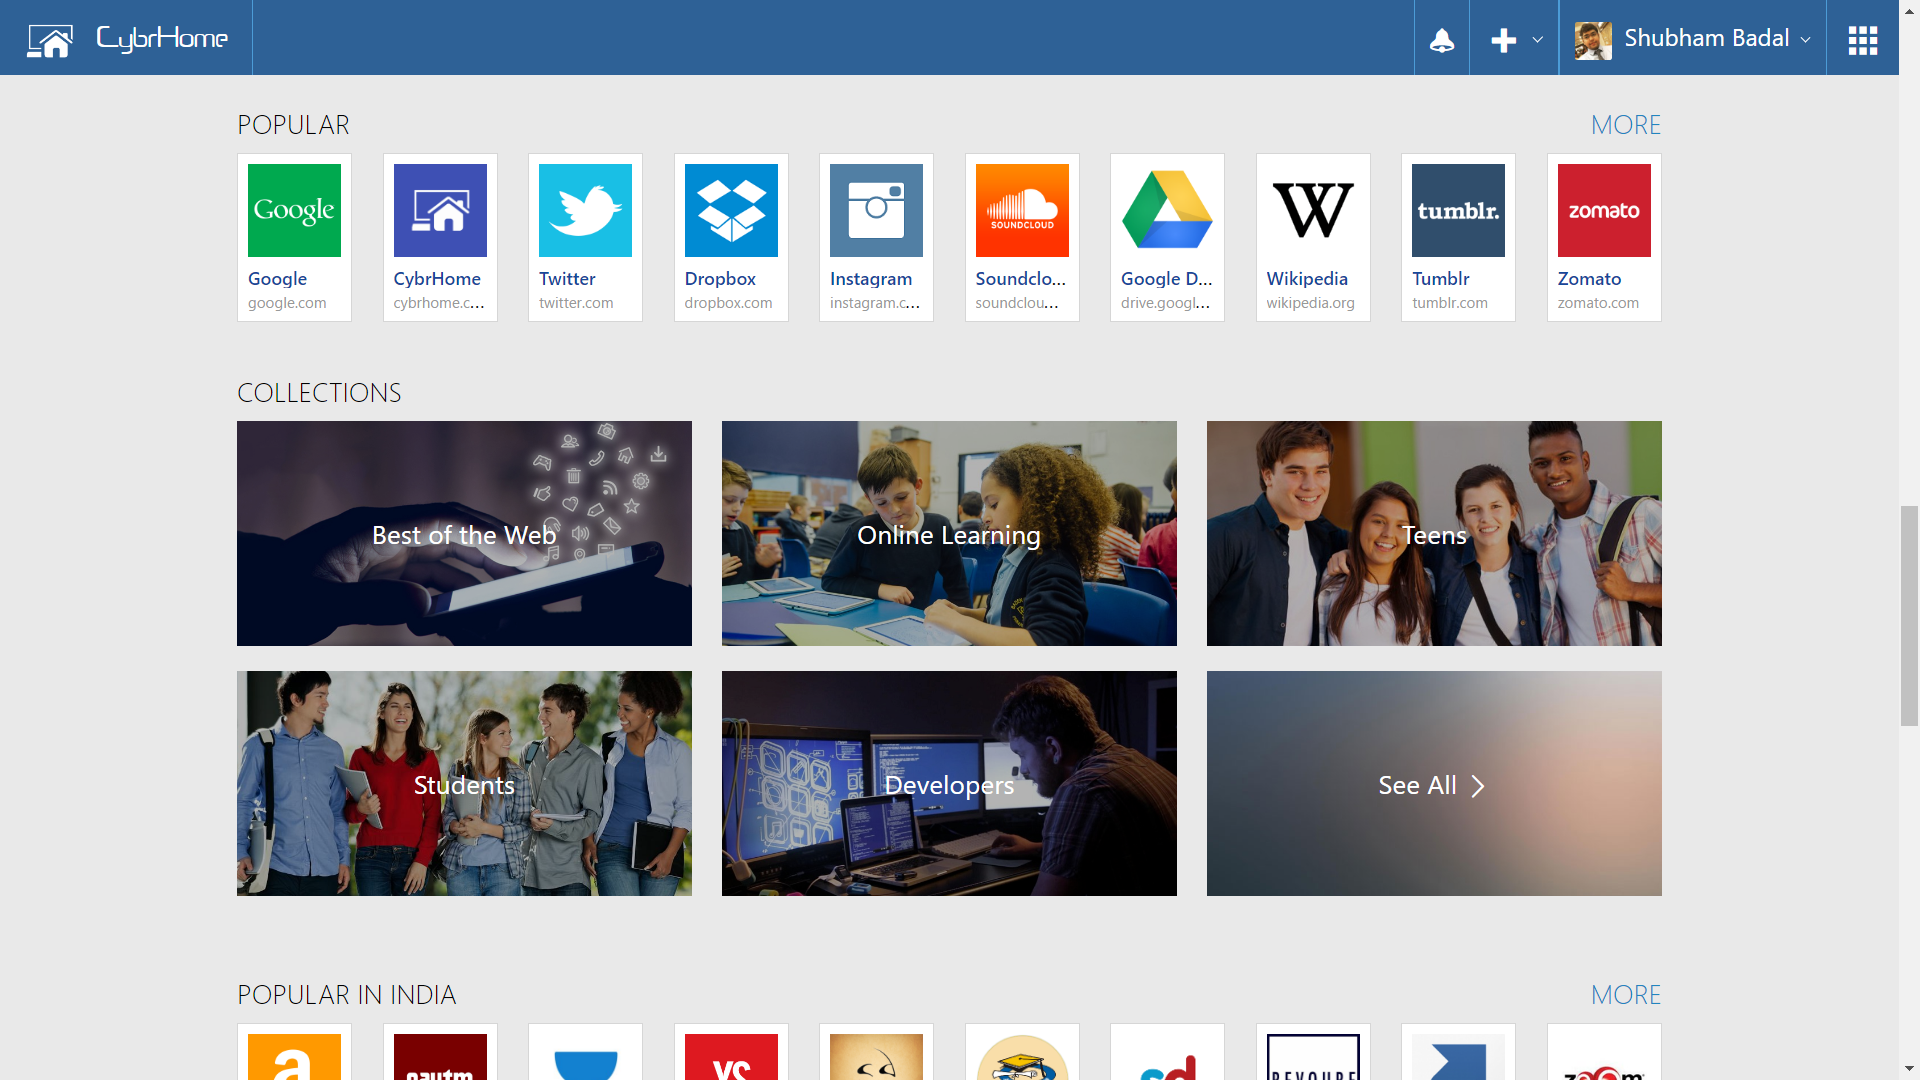The image size is (1920, 1080).
Task: Expand the chevron next to Shubham Badal
Action: pyautogui.click(x=1805, y=40)
